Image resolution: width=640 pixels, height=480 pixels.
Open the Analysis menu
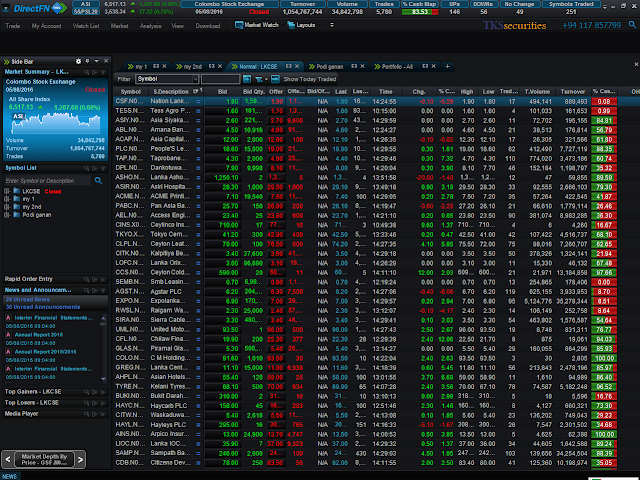tap(151, 26)
